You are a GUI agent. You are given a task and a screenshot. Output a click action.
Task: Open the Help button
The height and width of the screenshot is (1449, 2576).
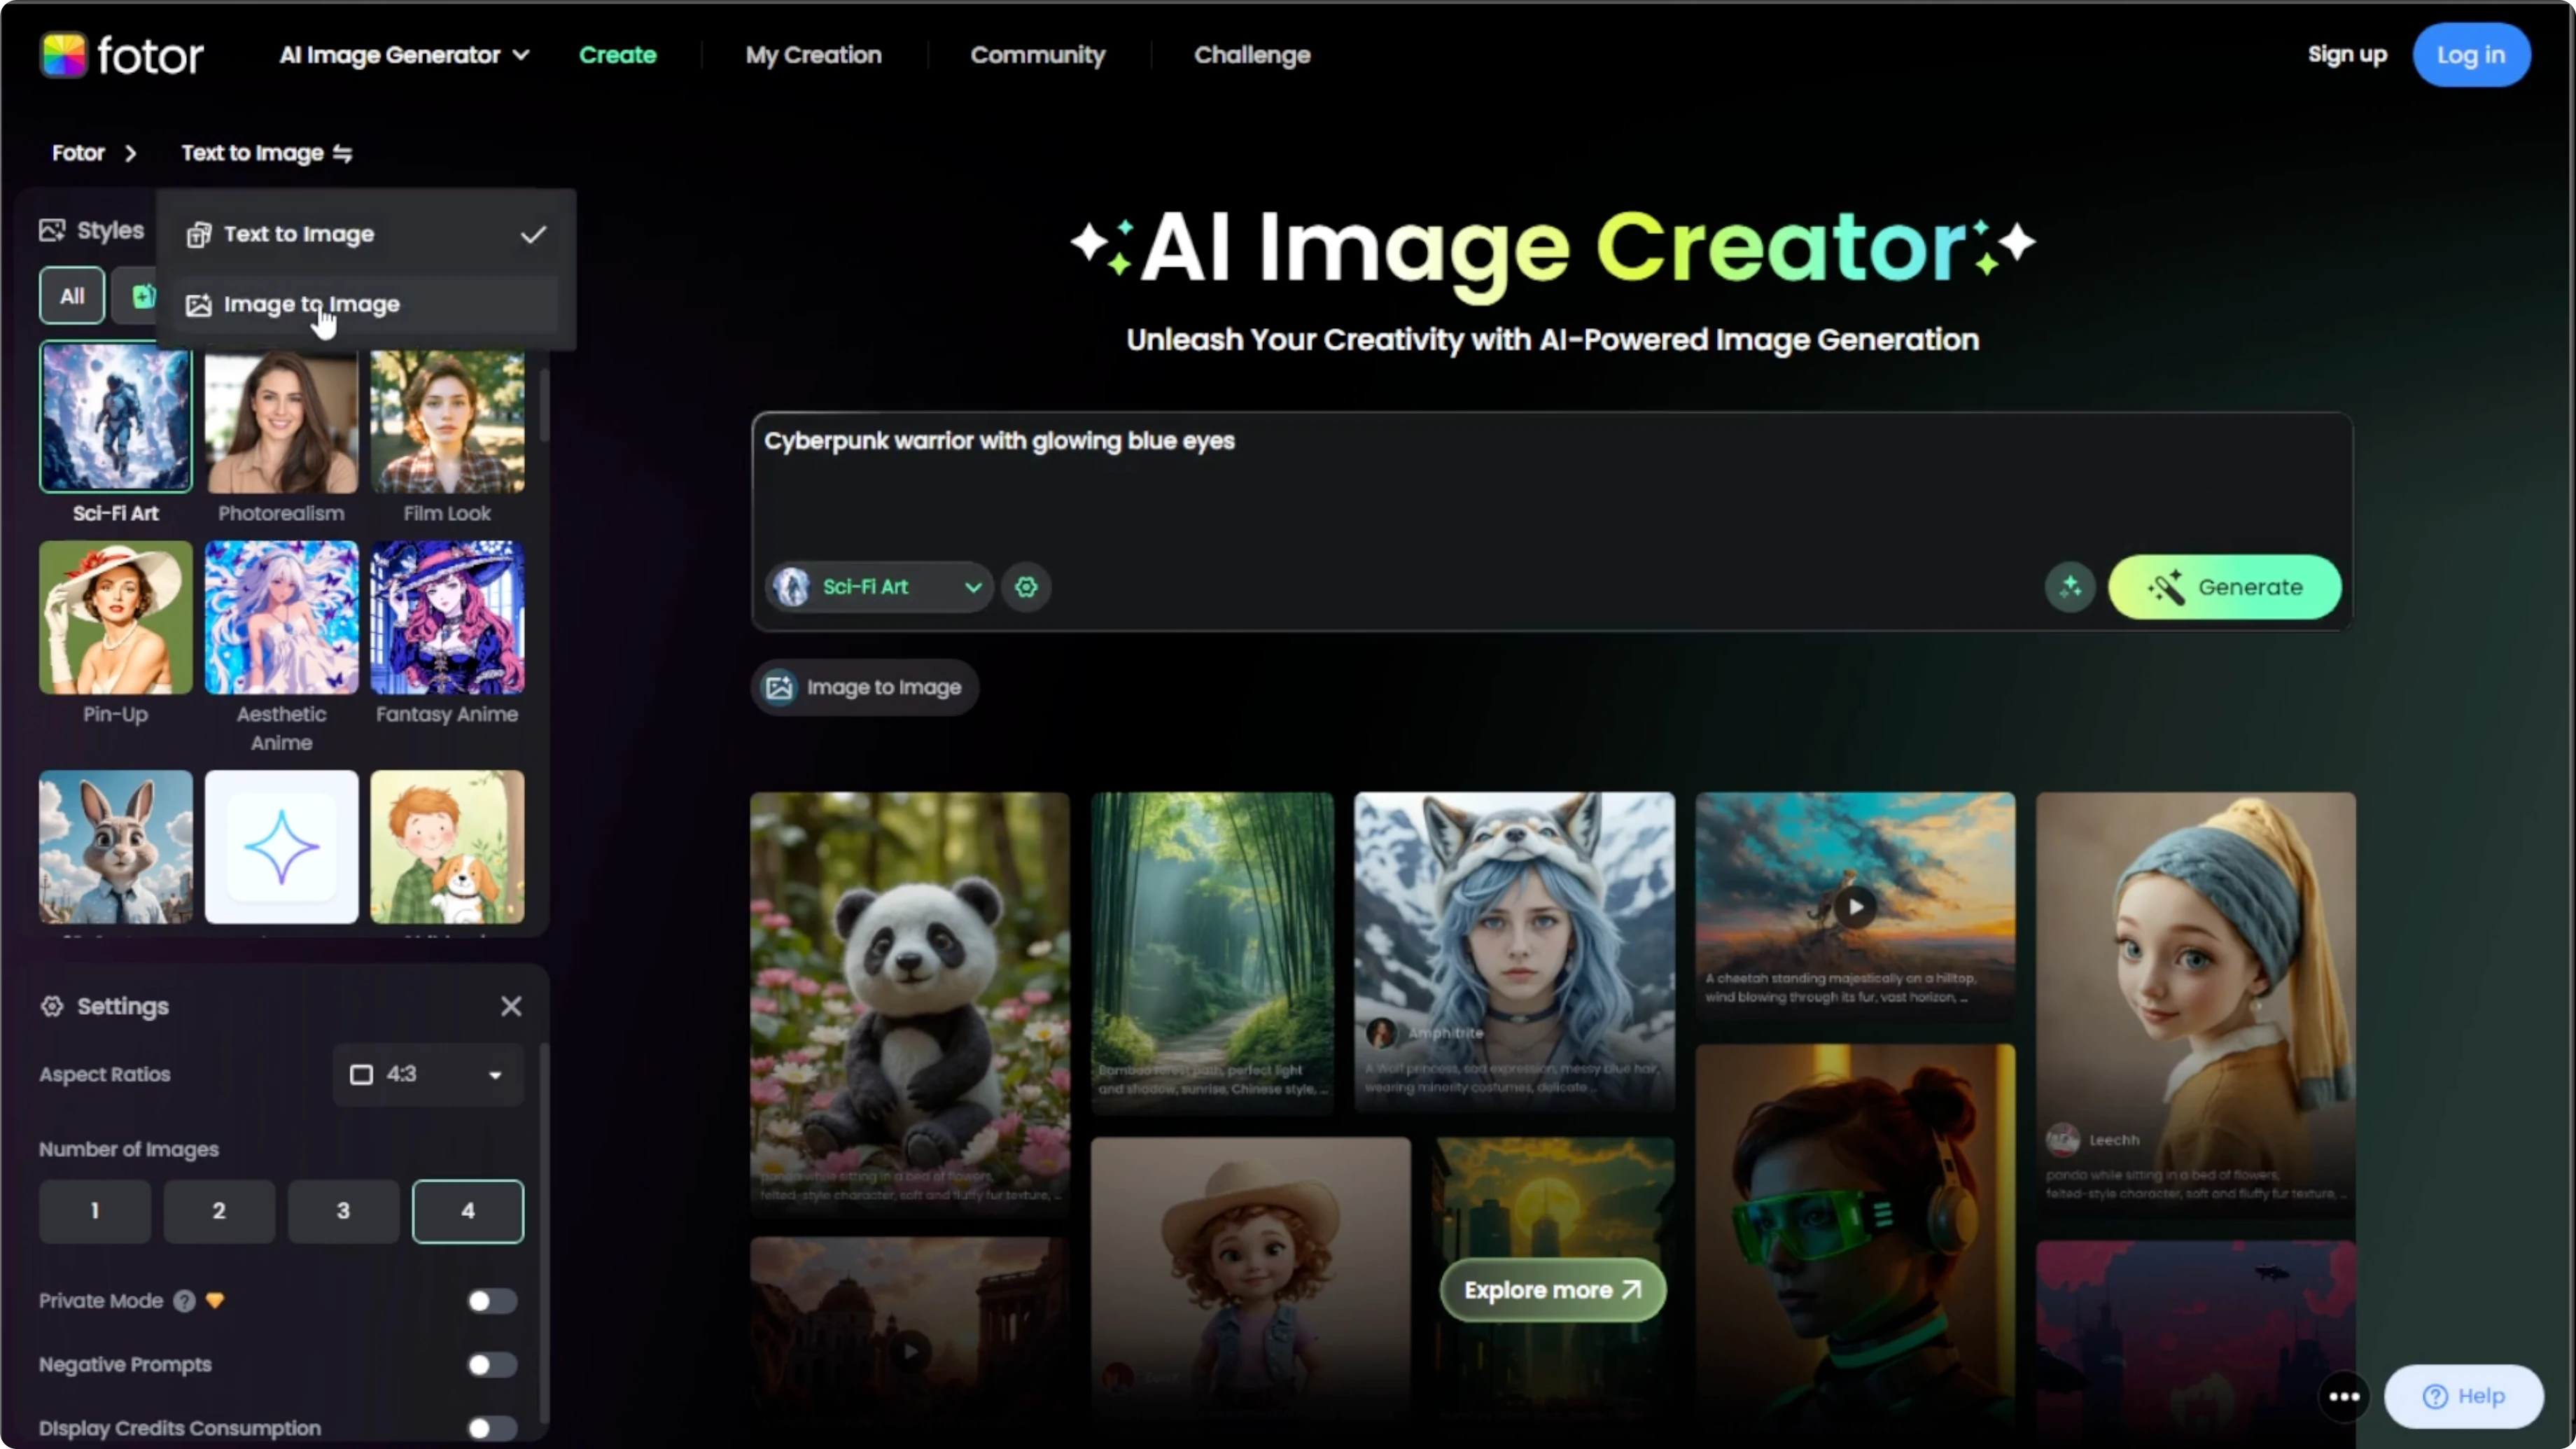click(2464, 1396)
